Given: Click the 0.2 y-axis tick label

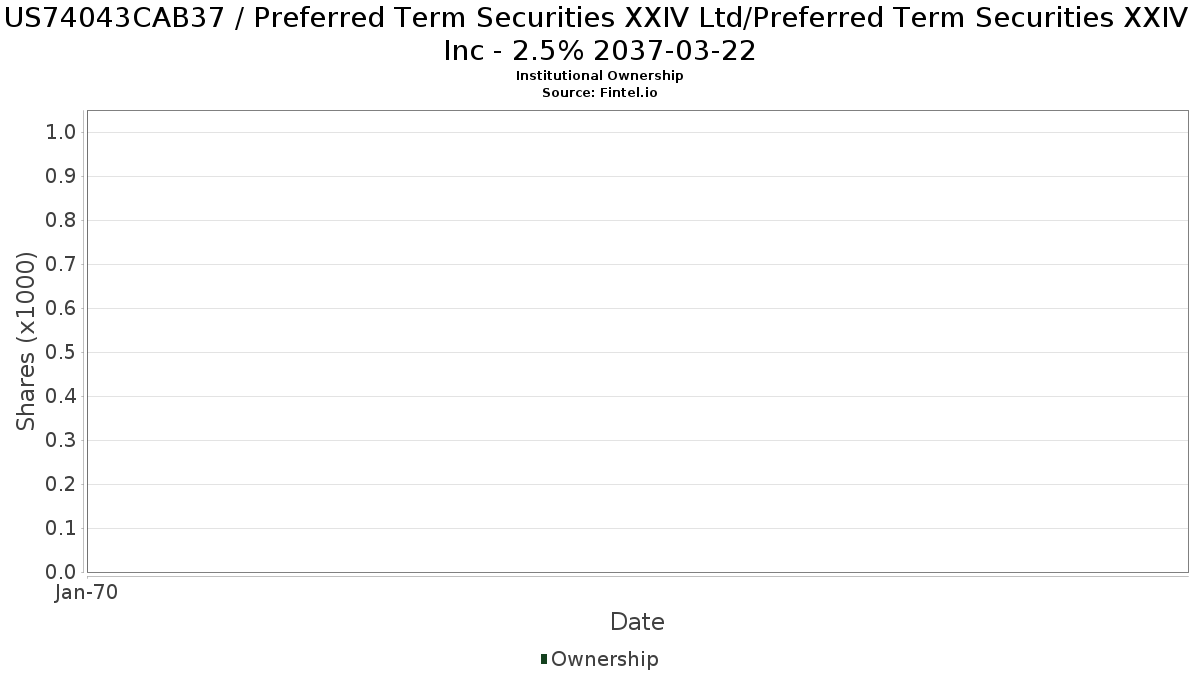Looking at the screenshot, I should click(62, 485).
